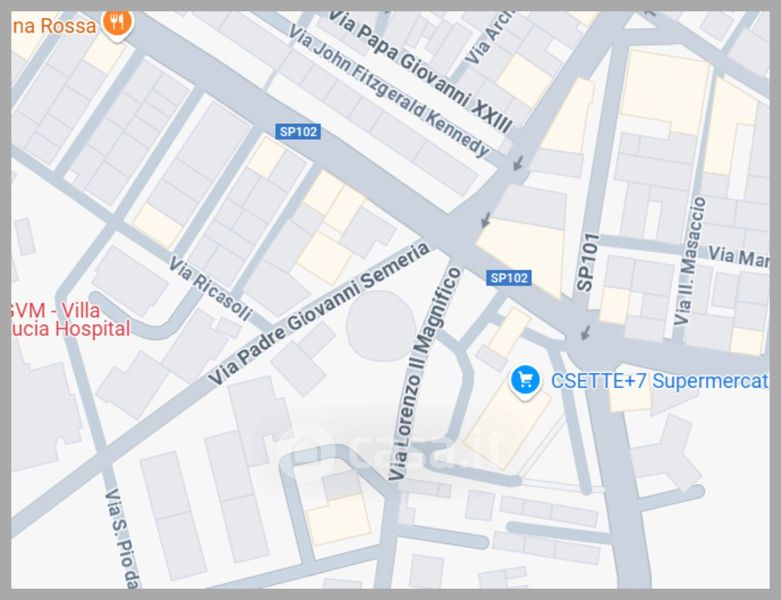Screen dimensions: 781x600
Task: Click the circular roundabout shape on map
Action: click(381, 327)
